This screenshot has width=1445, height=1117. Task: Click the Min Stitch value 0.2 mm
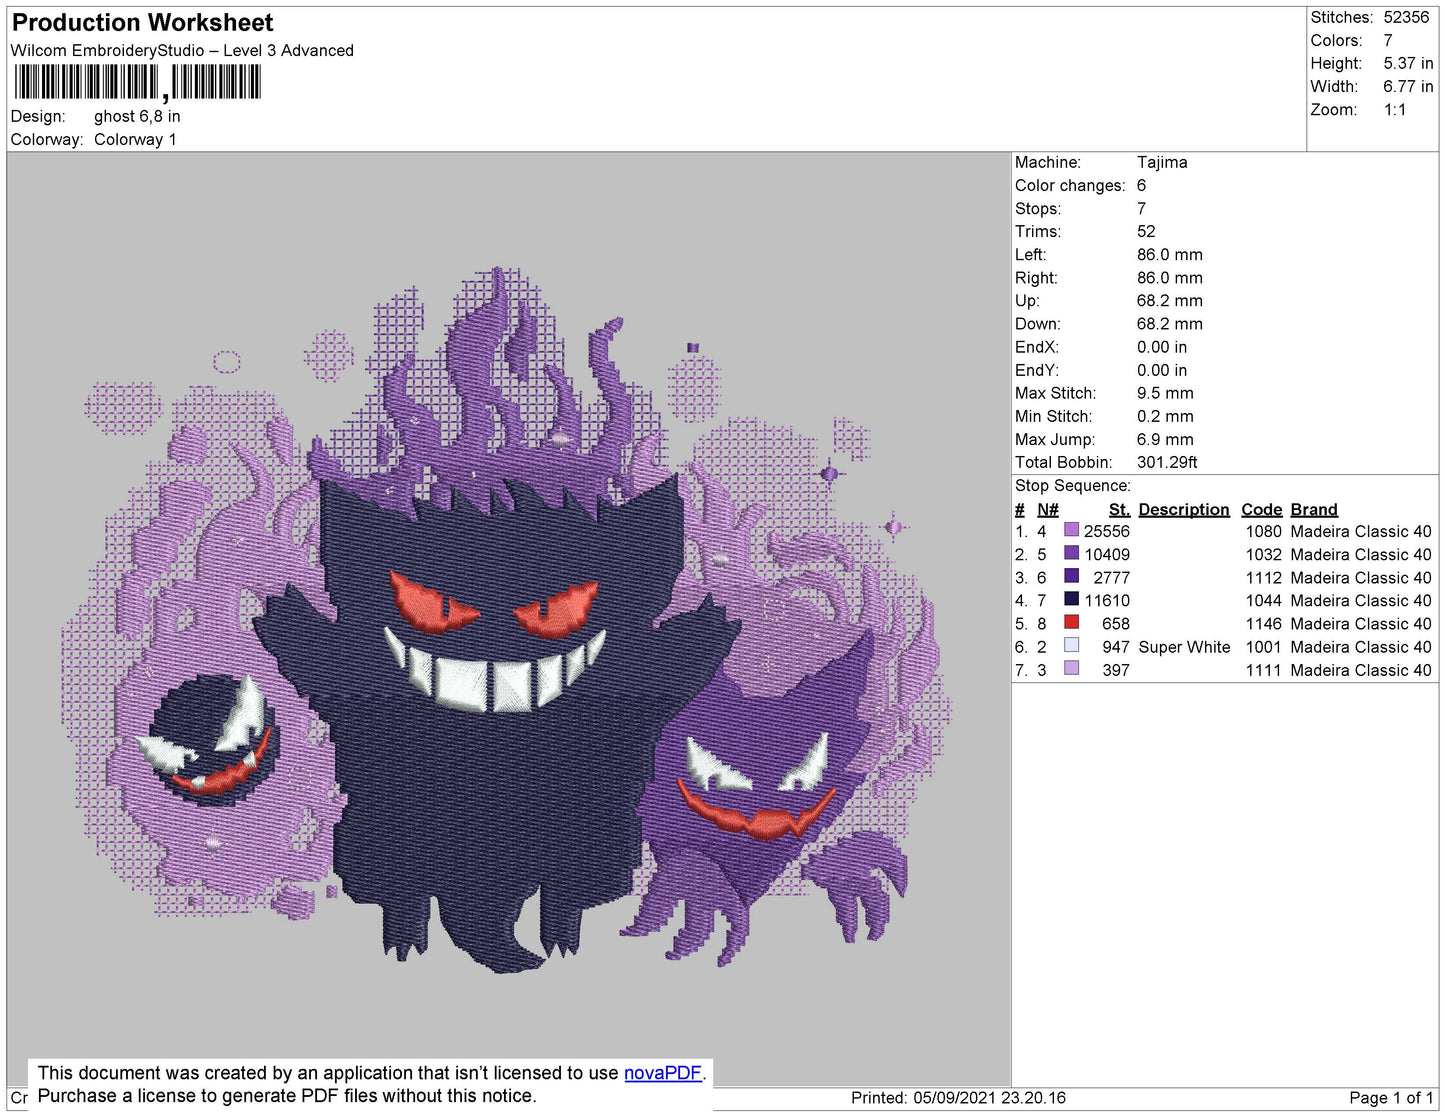coord(1165,416)
